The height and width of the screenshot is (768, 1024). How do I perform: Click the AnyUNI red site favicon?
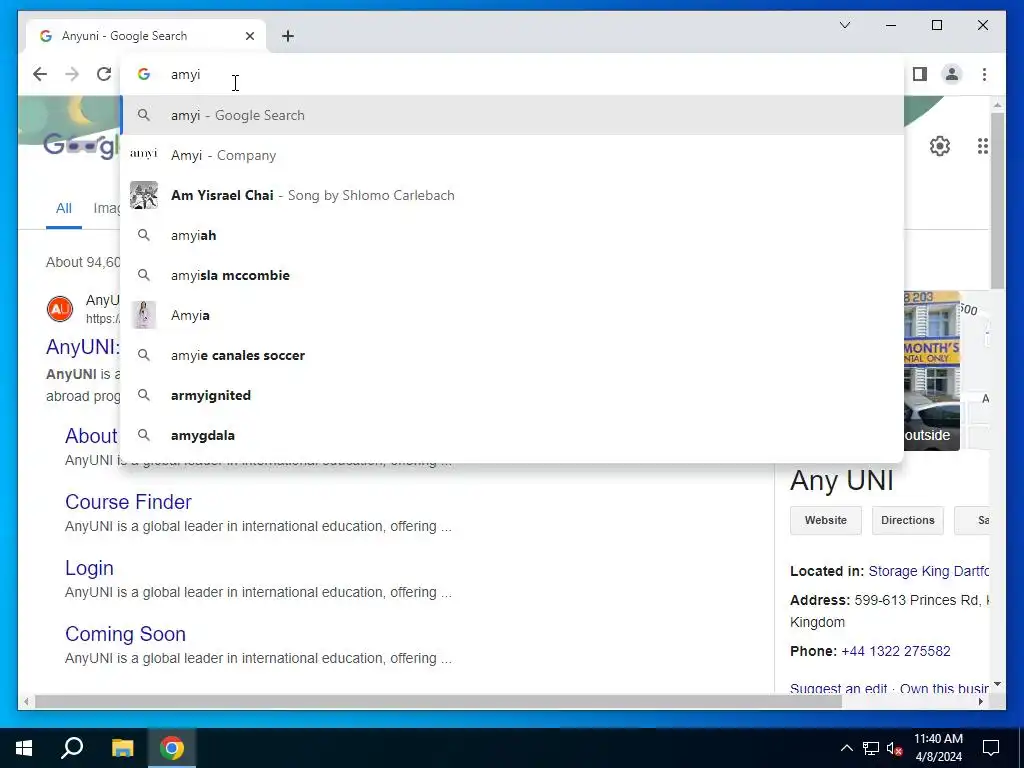(x=60, y=309)
